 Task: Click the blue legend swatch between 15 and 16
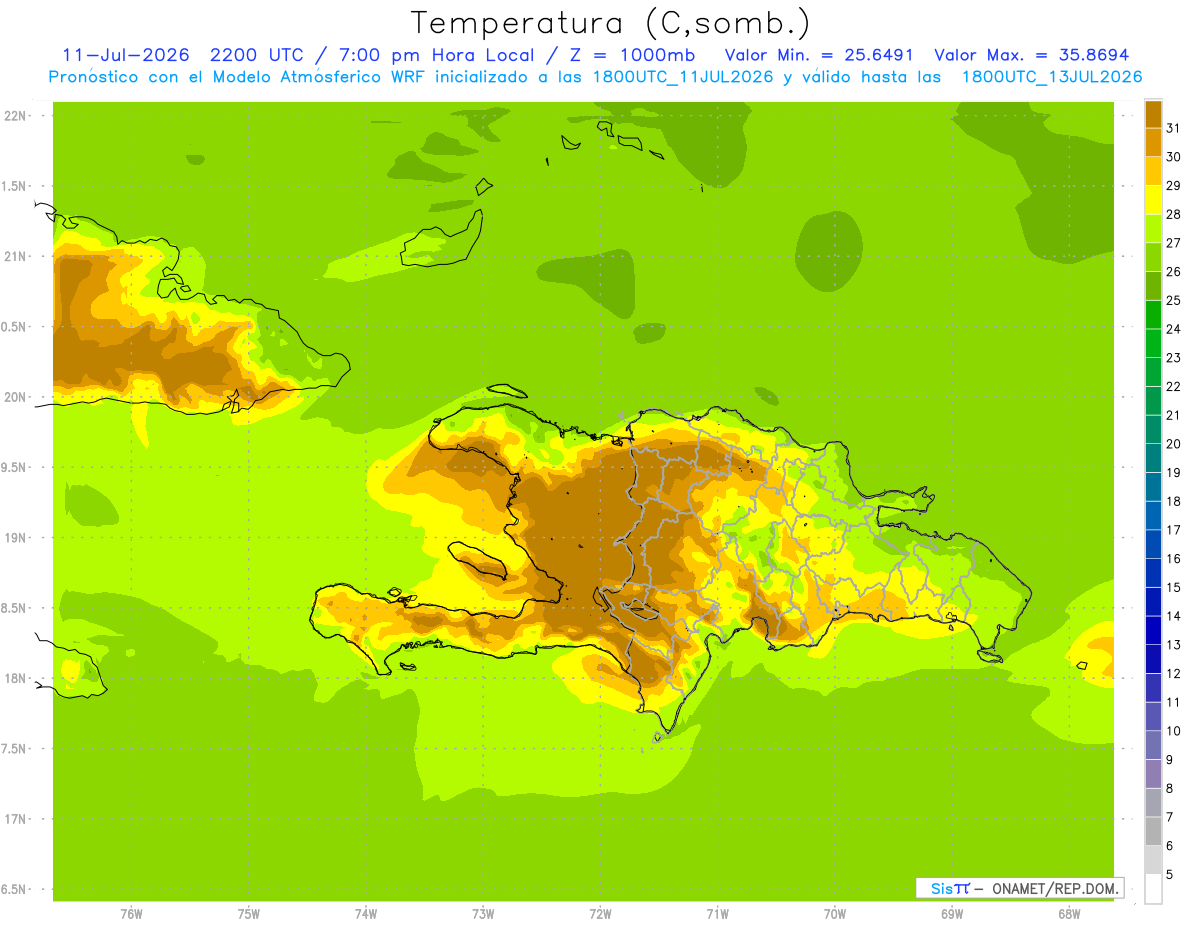[1153, 573]
